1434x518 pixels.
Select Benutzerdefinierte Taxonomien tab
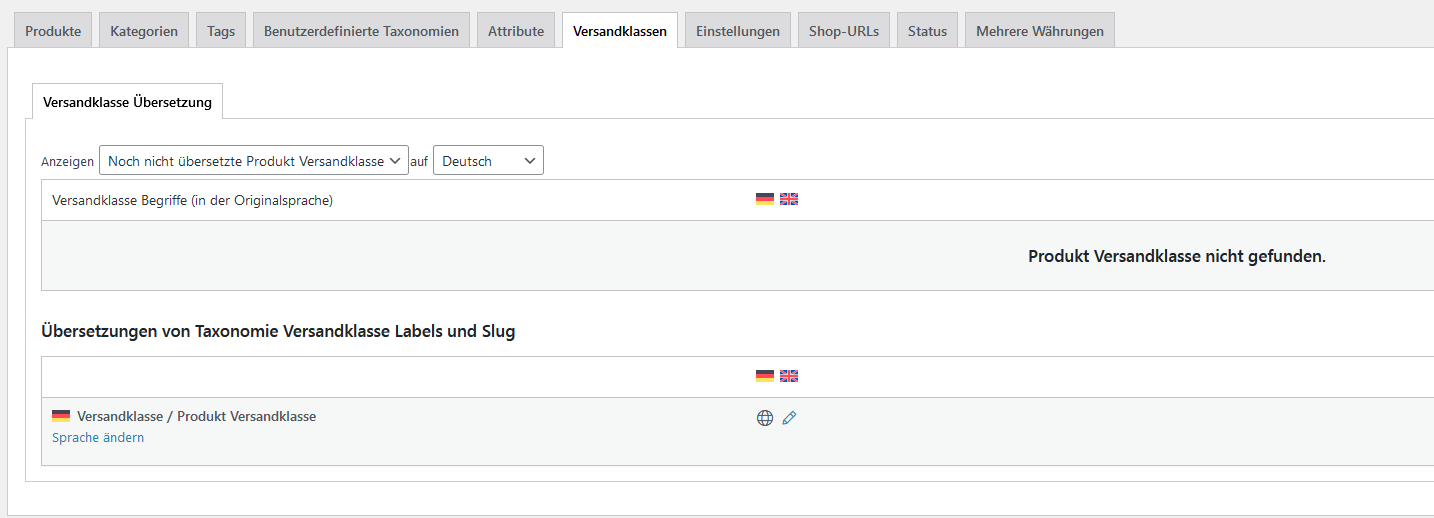tap(361, 31)
